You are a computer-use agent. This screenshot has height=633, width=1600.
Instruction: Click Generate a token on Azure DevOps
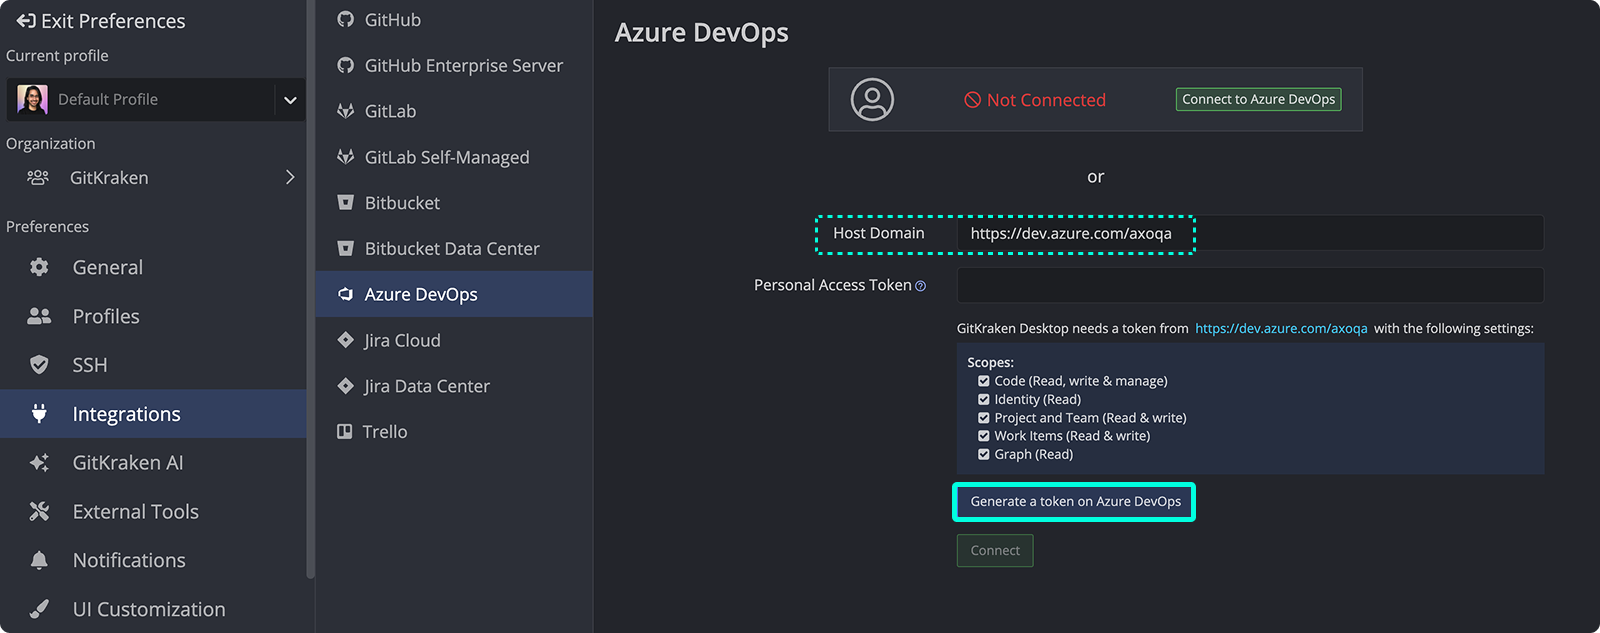click(x=1075, y=502)
